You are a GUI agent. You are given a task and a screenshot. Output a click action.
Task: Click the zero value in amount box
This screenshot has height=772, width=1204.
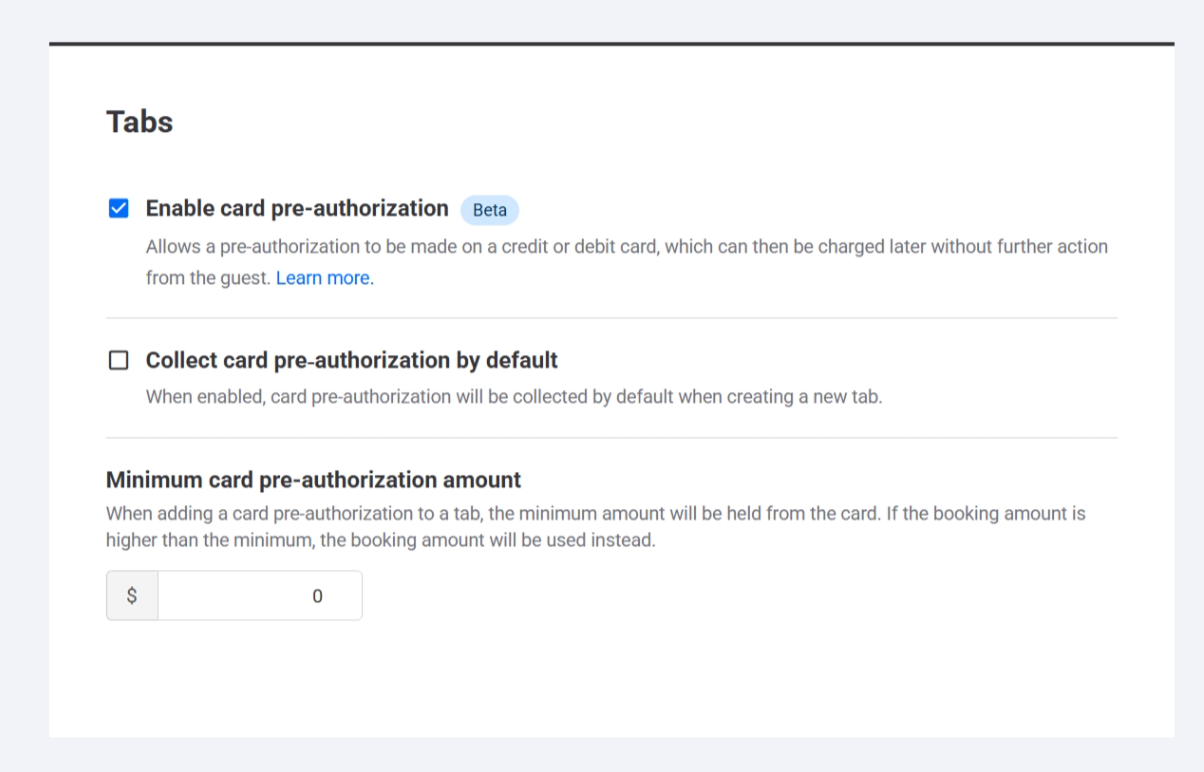[317, 595]
